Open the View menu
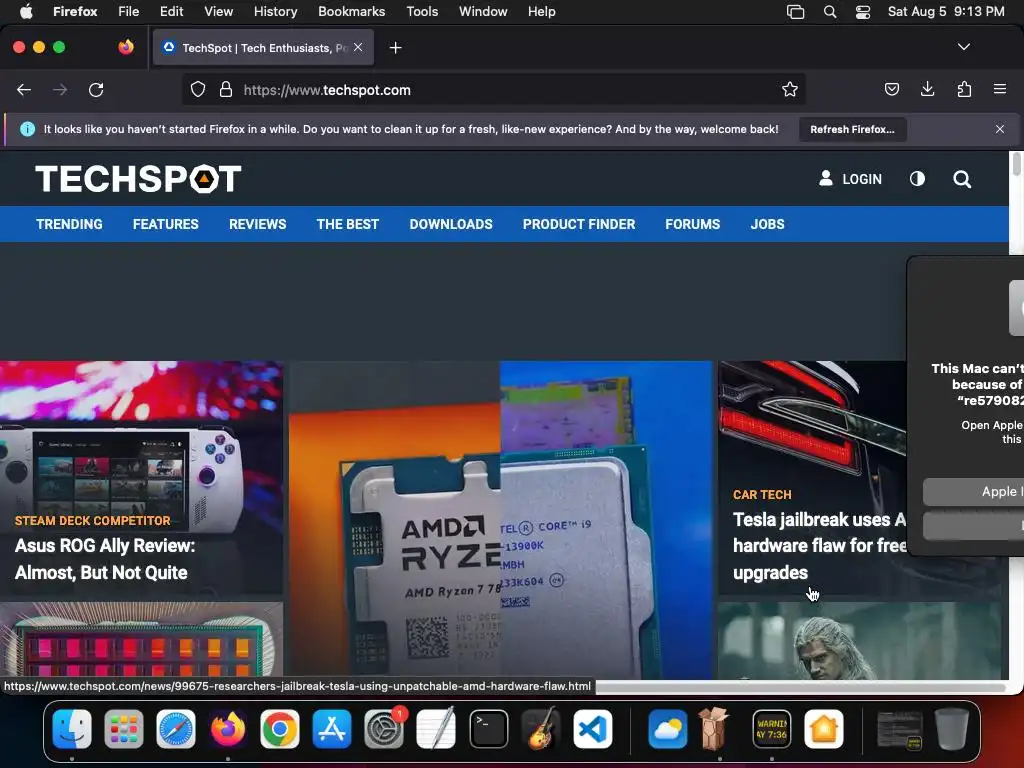 (x=218, y=12)
